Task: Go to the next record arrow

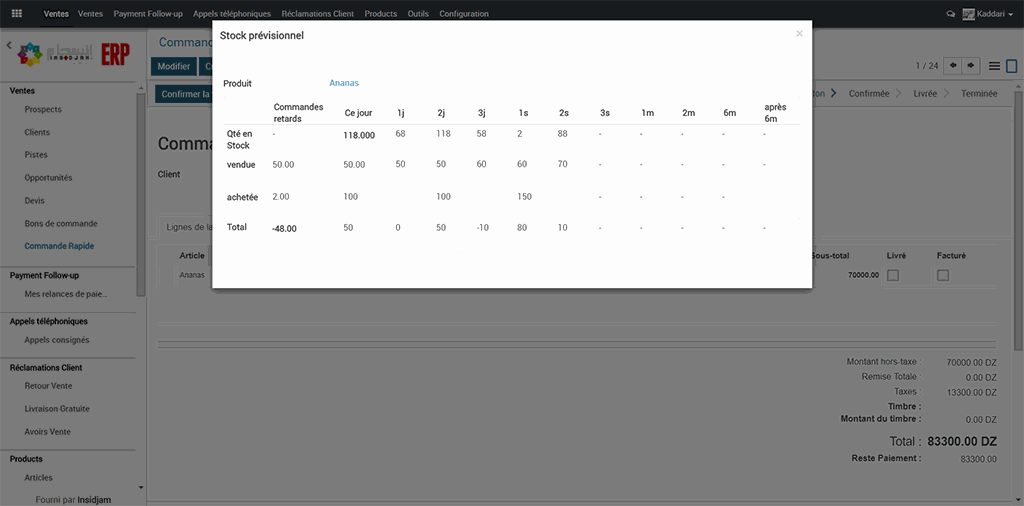Action: [x=972, y=65]
